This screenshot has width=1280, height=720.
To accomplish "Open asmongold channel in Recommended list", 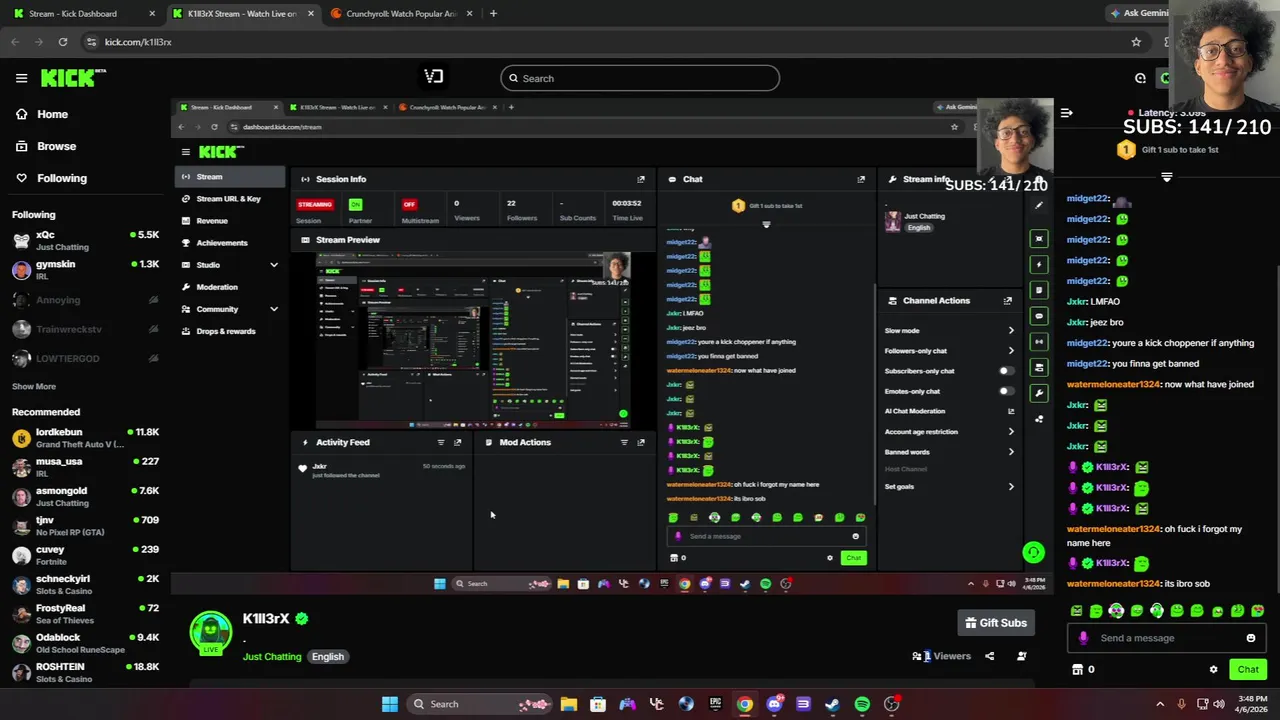I will (85, 496).
